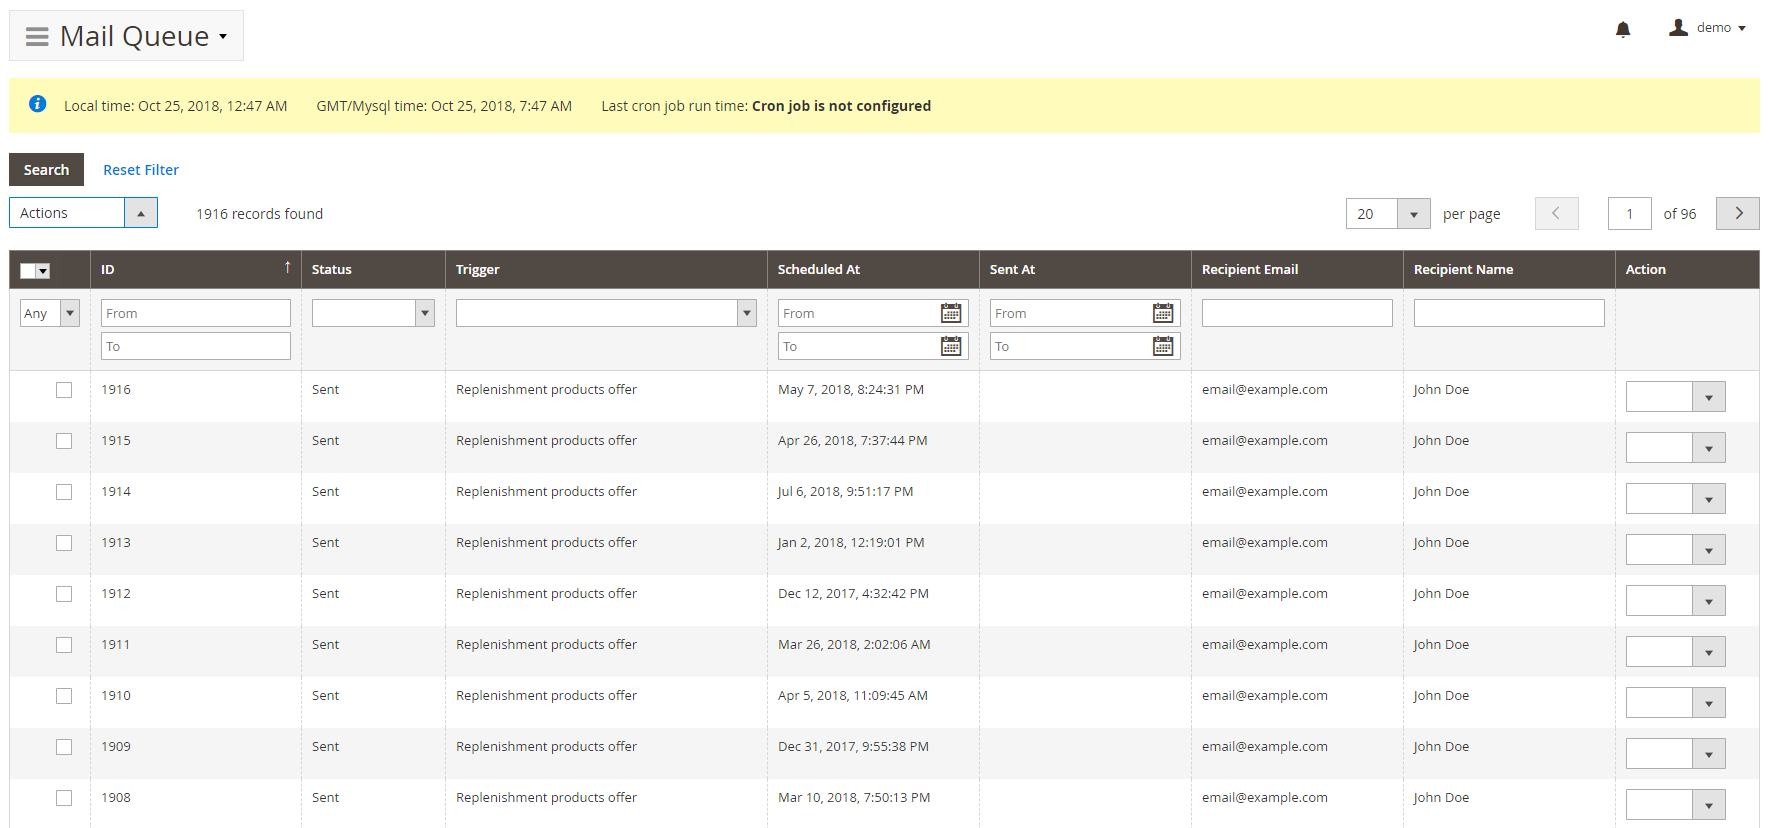Viewport: 1769px width, 828px height.
Task: Open Action dropdown for row 1911
Action: pos(1675,652)
